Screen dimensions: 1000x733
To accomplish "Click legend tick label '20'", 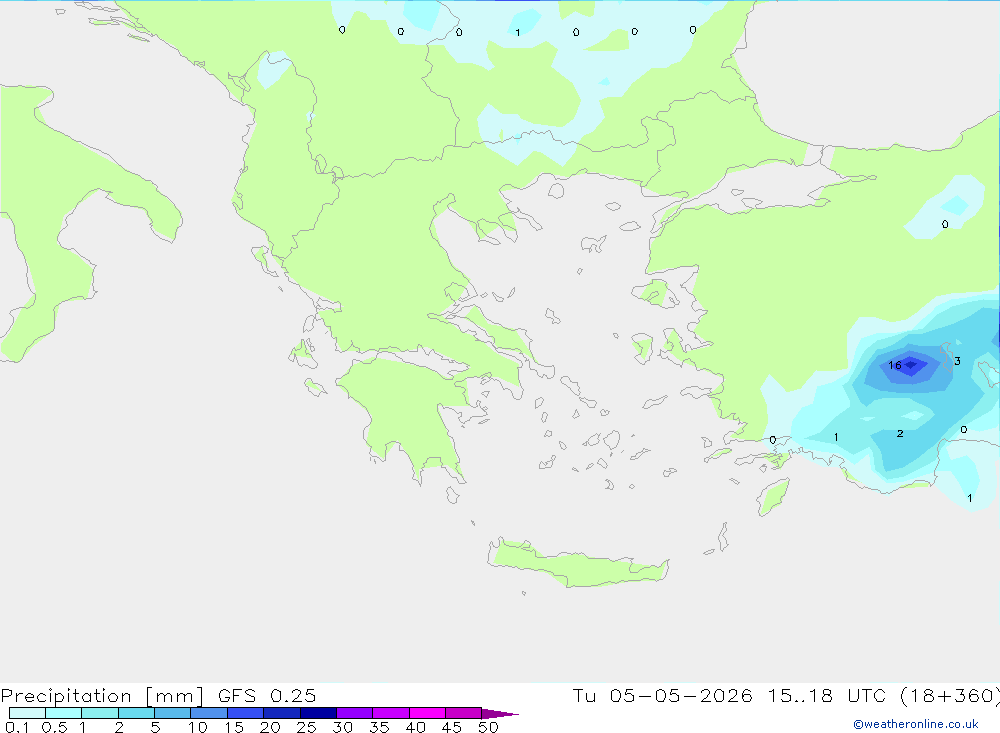I will [270, 727].
